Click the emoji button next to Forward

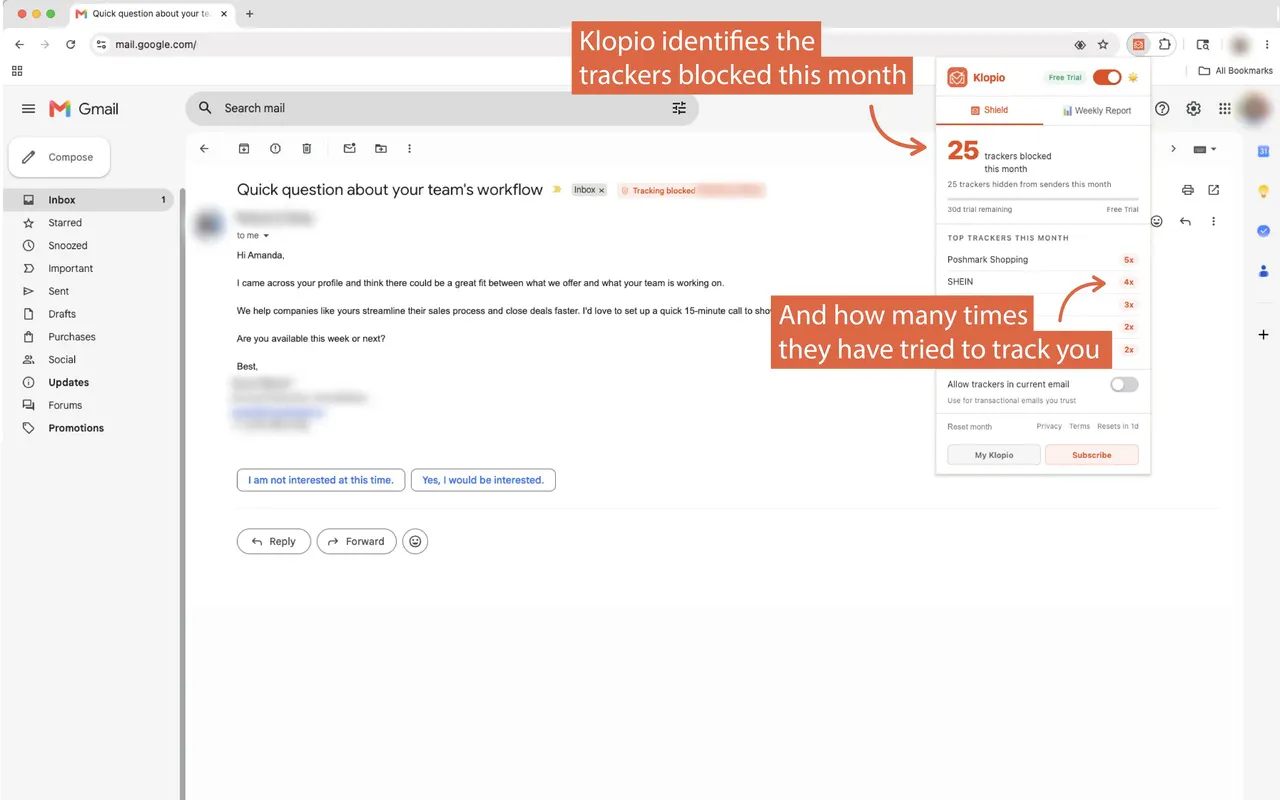click(415, 541)
